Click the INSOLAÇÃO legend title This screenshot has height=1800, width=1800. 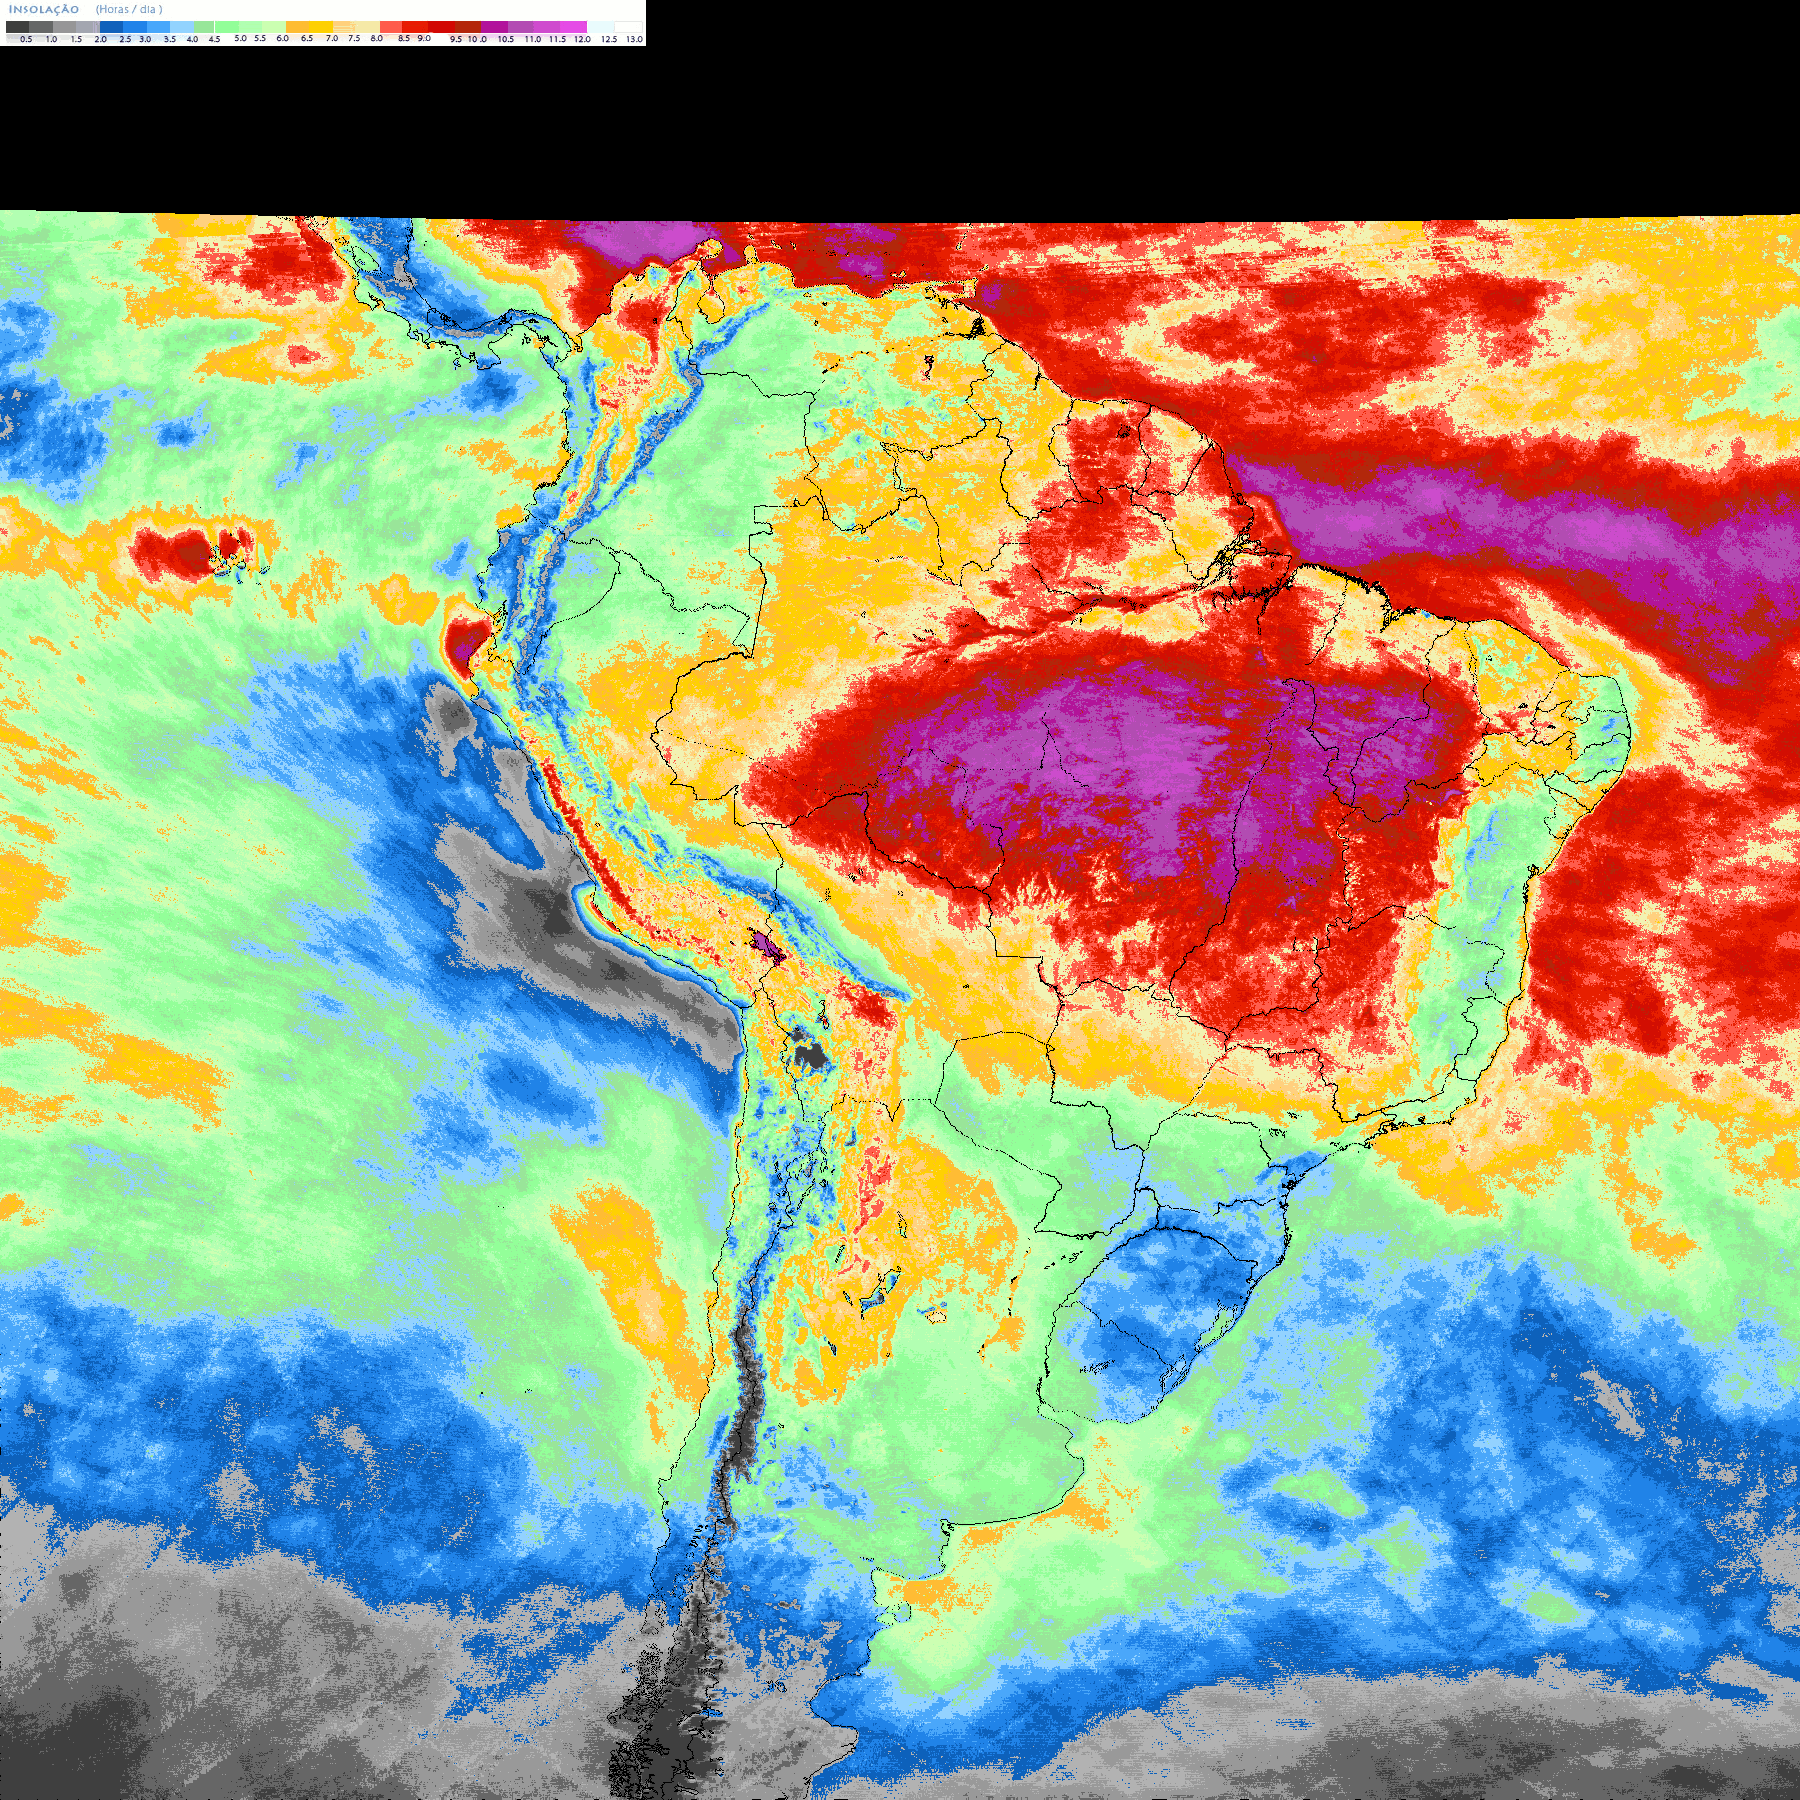[44, 9]
